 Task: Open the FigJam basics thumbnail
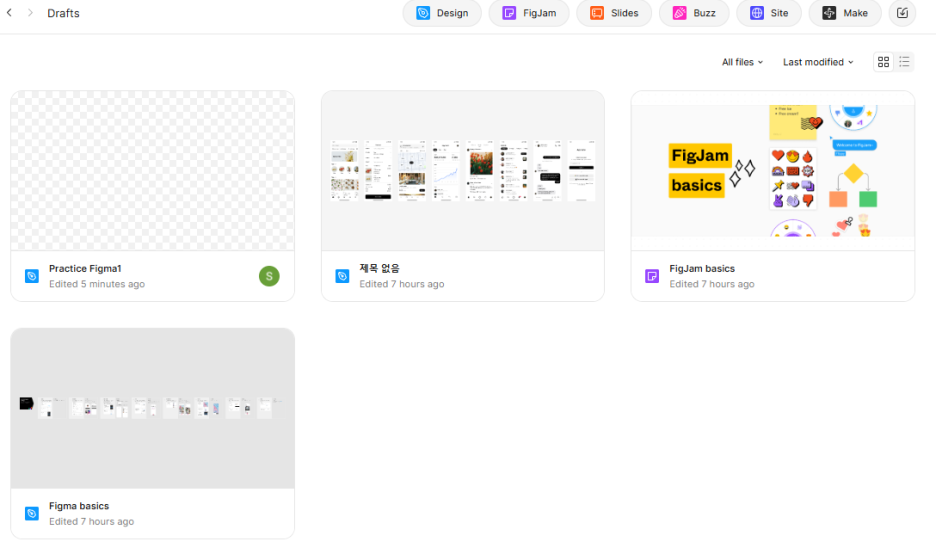coord(772,171)
